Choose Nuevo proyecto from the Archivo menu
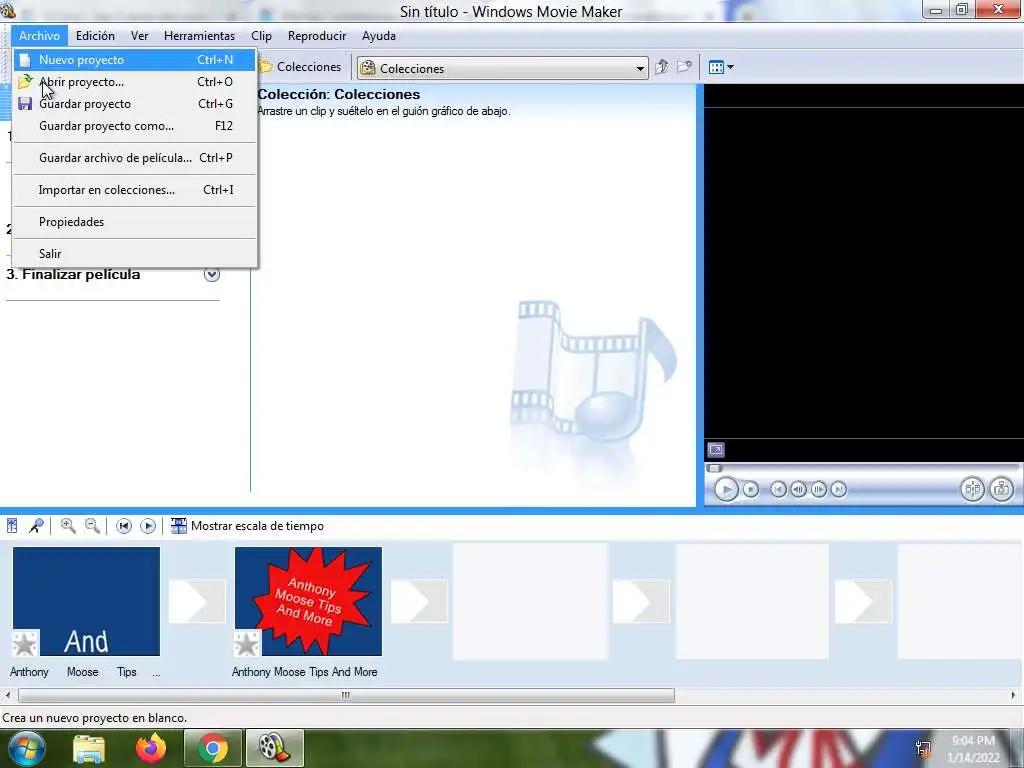 click(134, 60)
